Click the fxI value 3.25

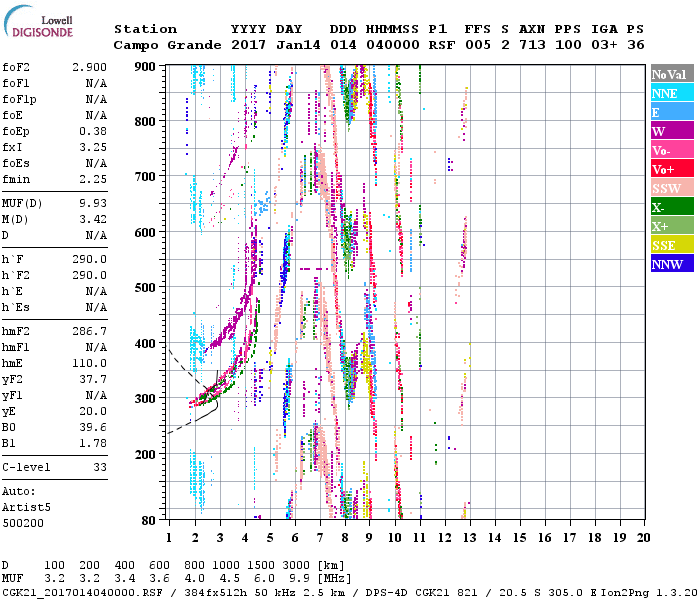93,147
